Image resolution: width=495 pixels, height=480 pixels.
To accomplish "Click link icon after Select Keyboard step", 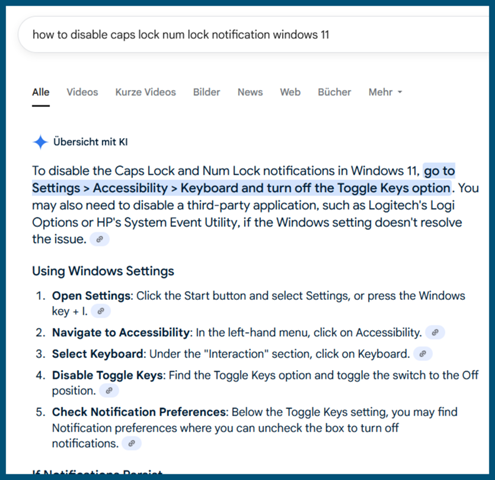I will [x=423, y=354].
